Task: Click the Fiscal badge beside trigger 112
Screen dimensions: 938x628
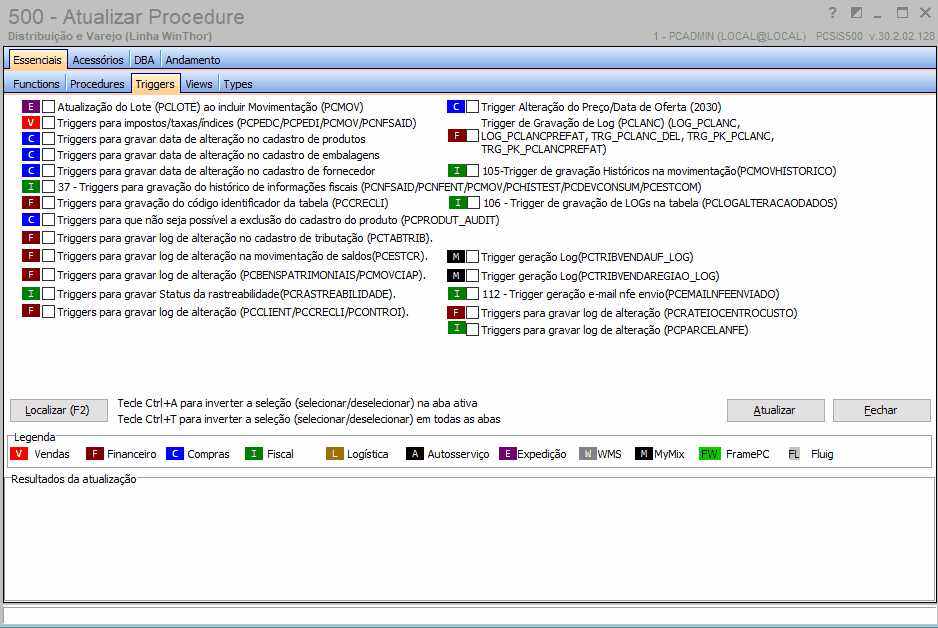Action: (457, 294)
